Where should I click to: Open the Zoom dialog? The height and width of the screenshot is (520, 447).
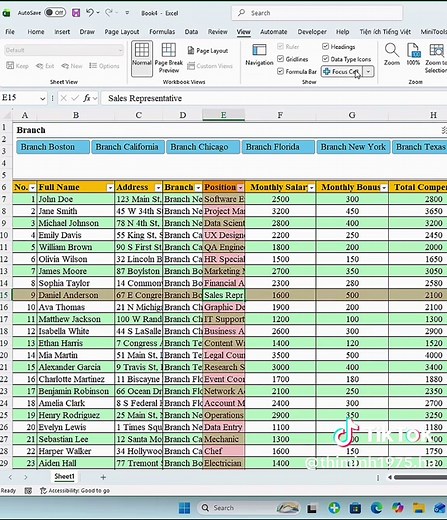[x=392, y=54]
